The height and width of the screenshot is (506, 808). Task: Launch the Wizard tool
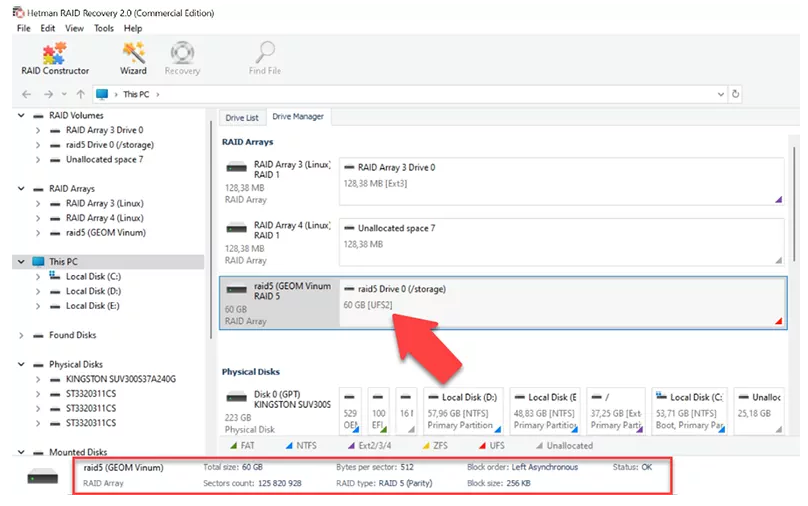click(133, 59)
